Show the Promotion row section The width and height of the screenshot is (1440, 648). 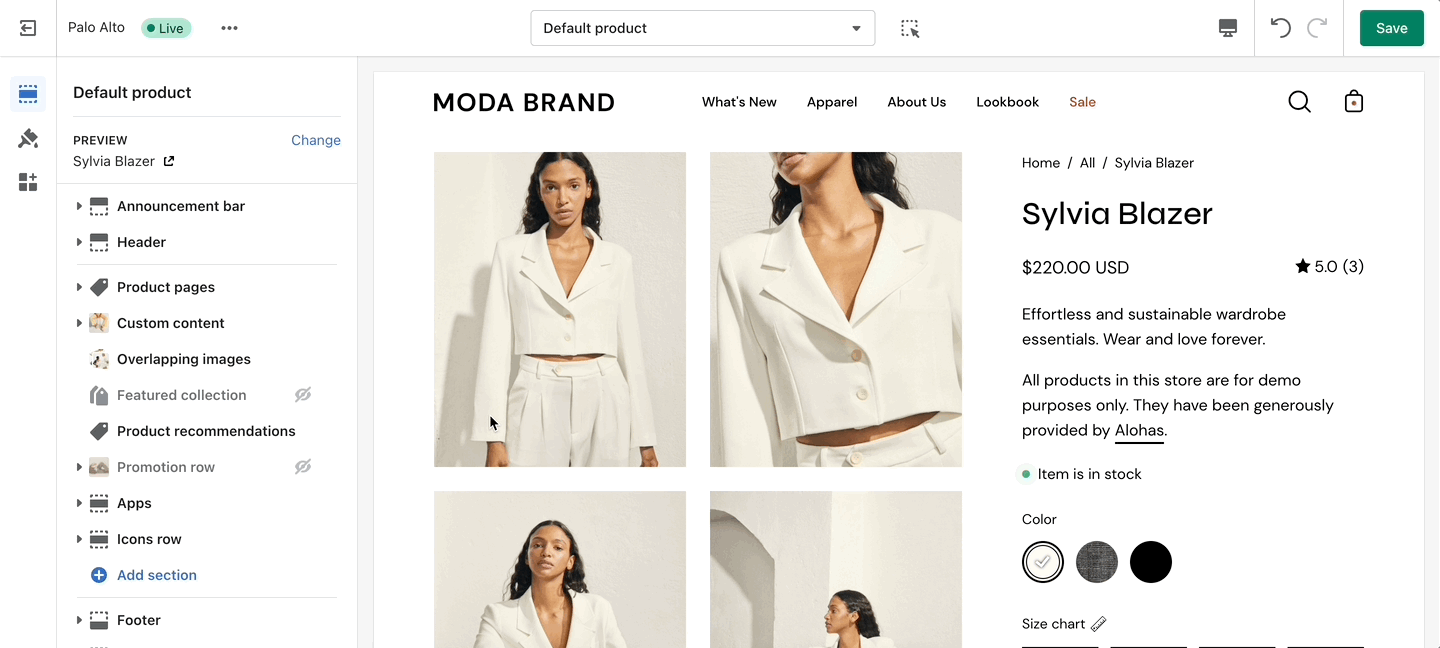(303, 467)
